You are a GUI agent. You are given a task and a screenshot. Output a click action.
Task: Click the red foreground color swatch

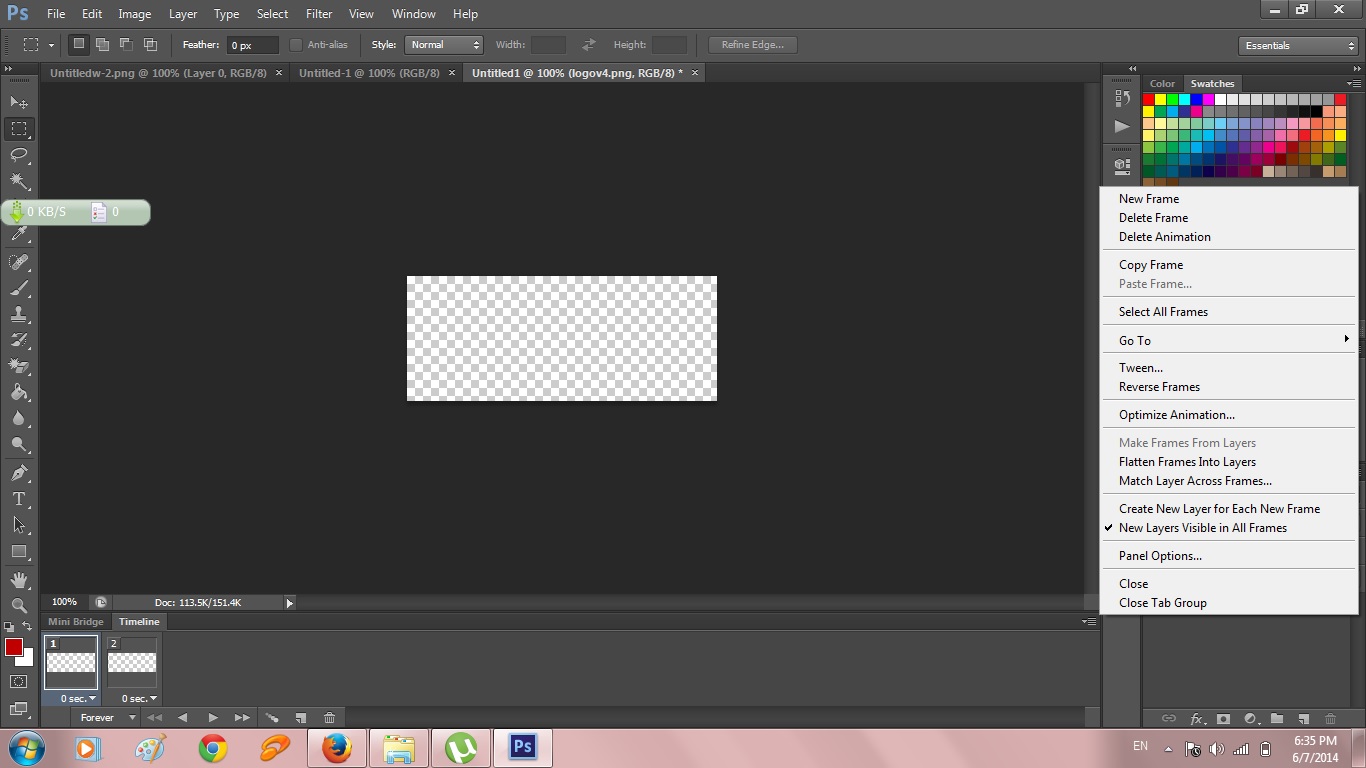[x=13, y=647]
